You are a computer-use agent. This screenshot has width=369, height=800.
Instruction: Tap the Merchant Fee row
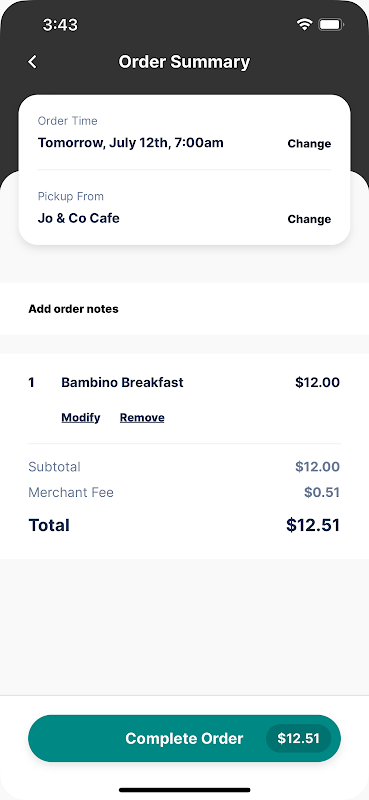(184, 492)
